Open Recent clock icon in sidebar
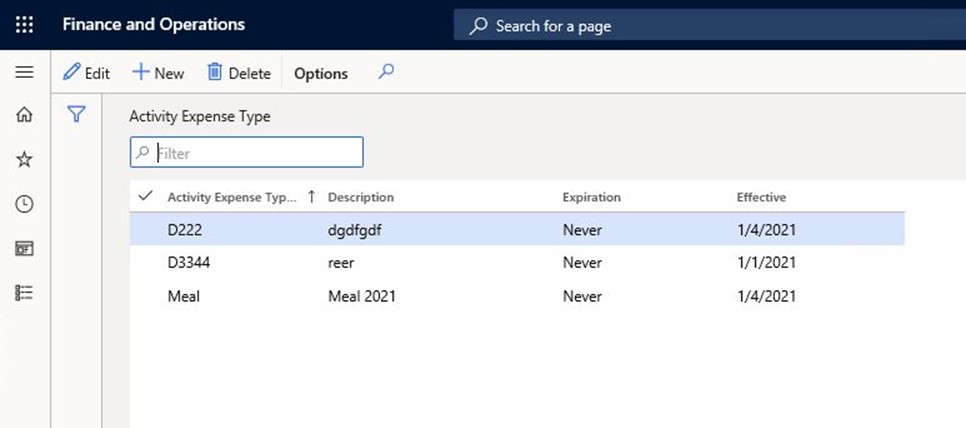 point(24,204)
